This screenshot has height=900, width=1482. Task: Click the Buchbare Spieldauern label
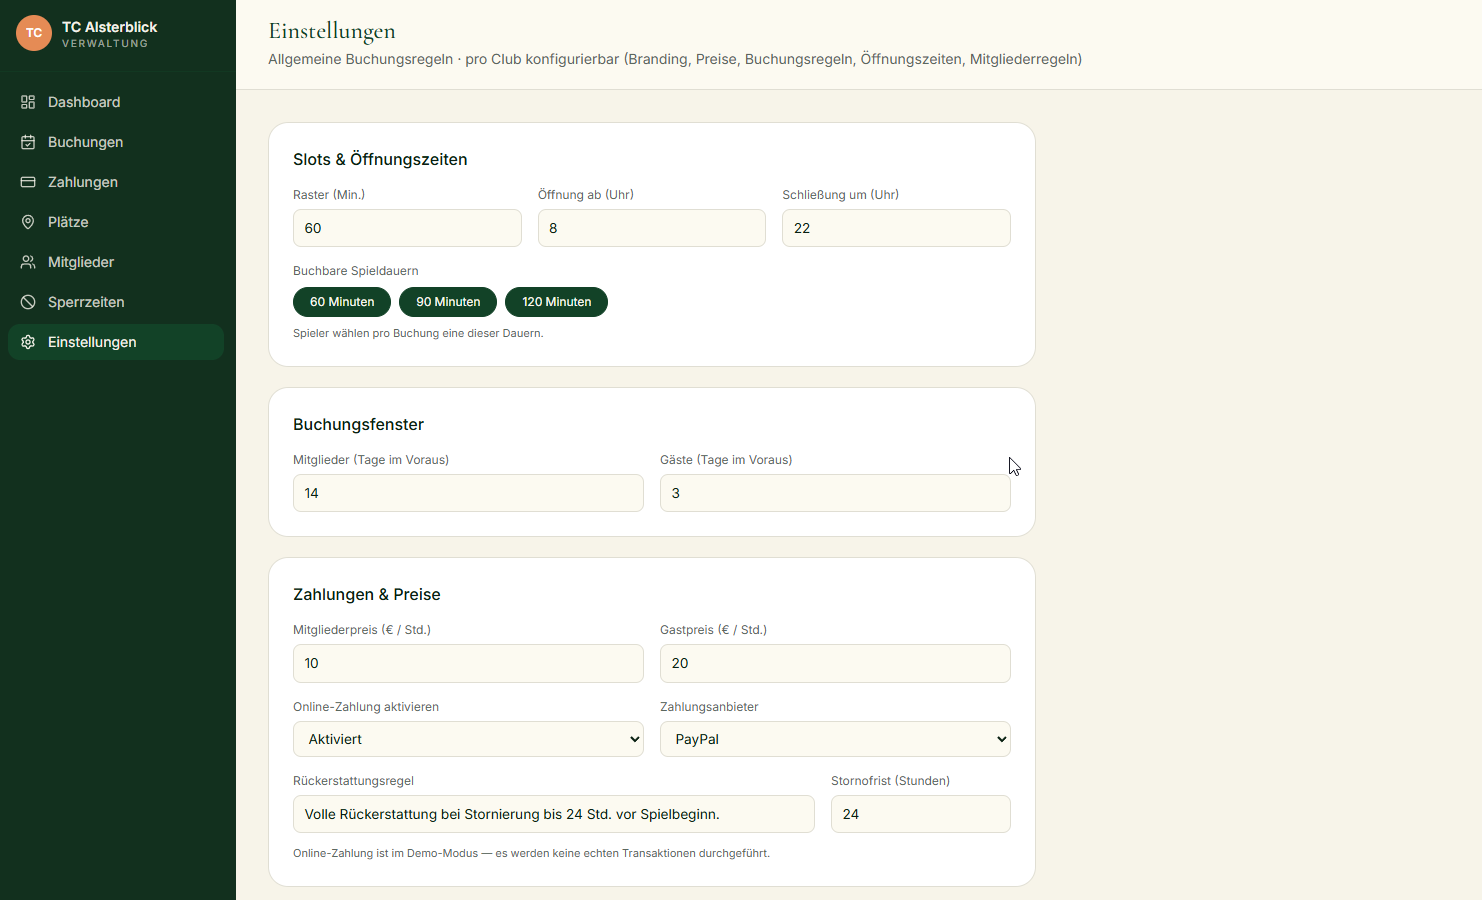[x=356, y=271]
